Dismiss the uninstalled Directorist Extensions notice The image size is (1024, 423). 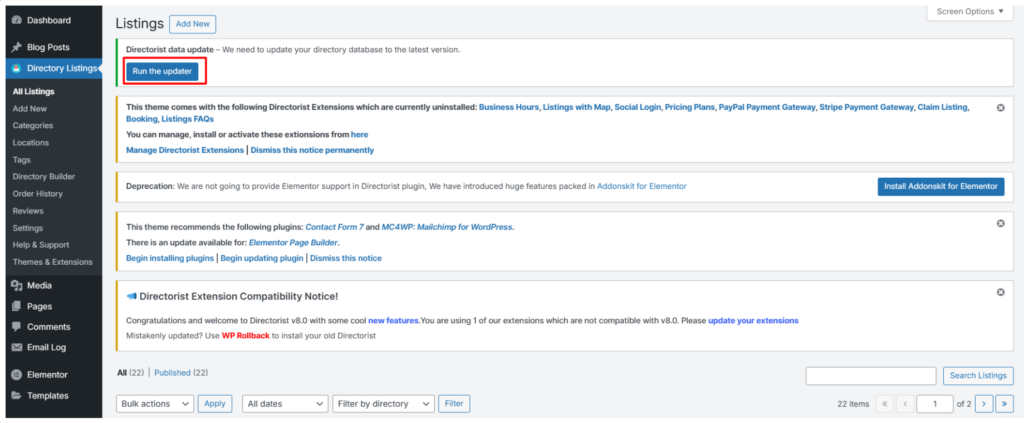1000,107
